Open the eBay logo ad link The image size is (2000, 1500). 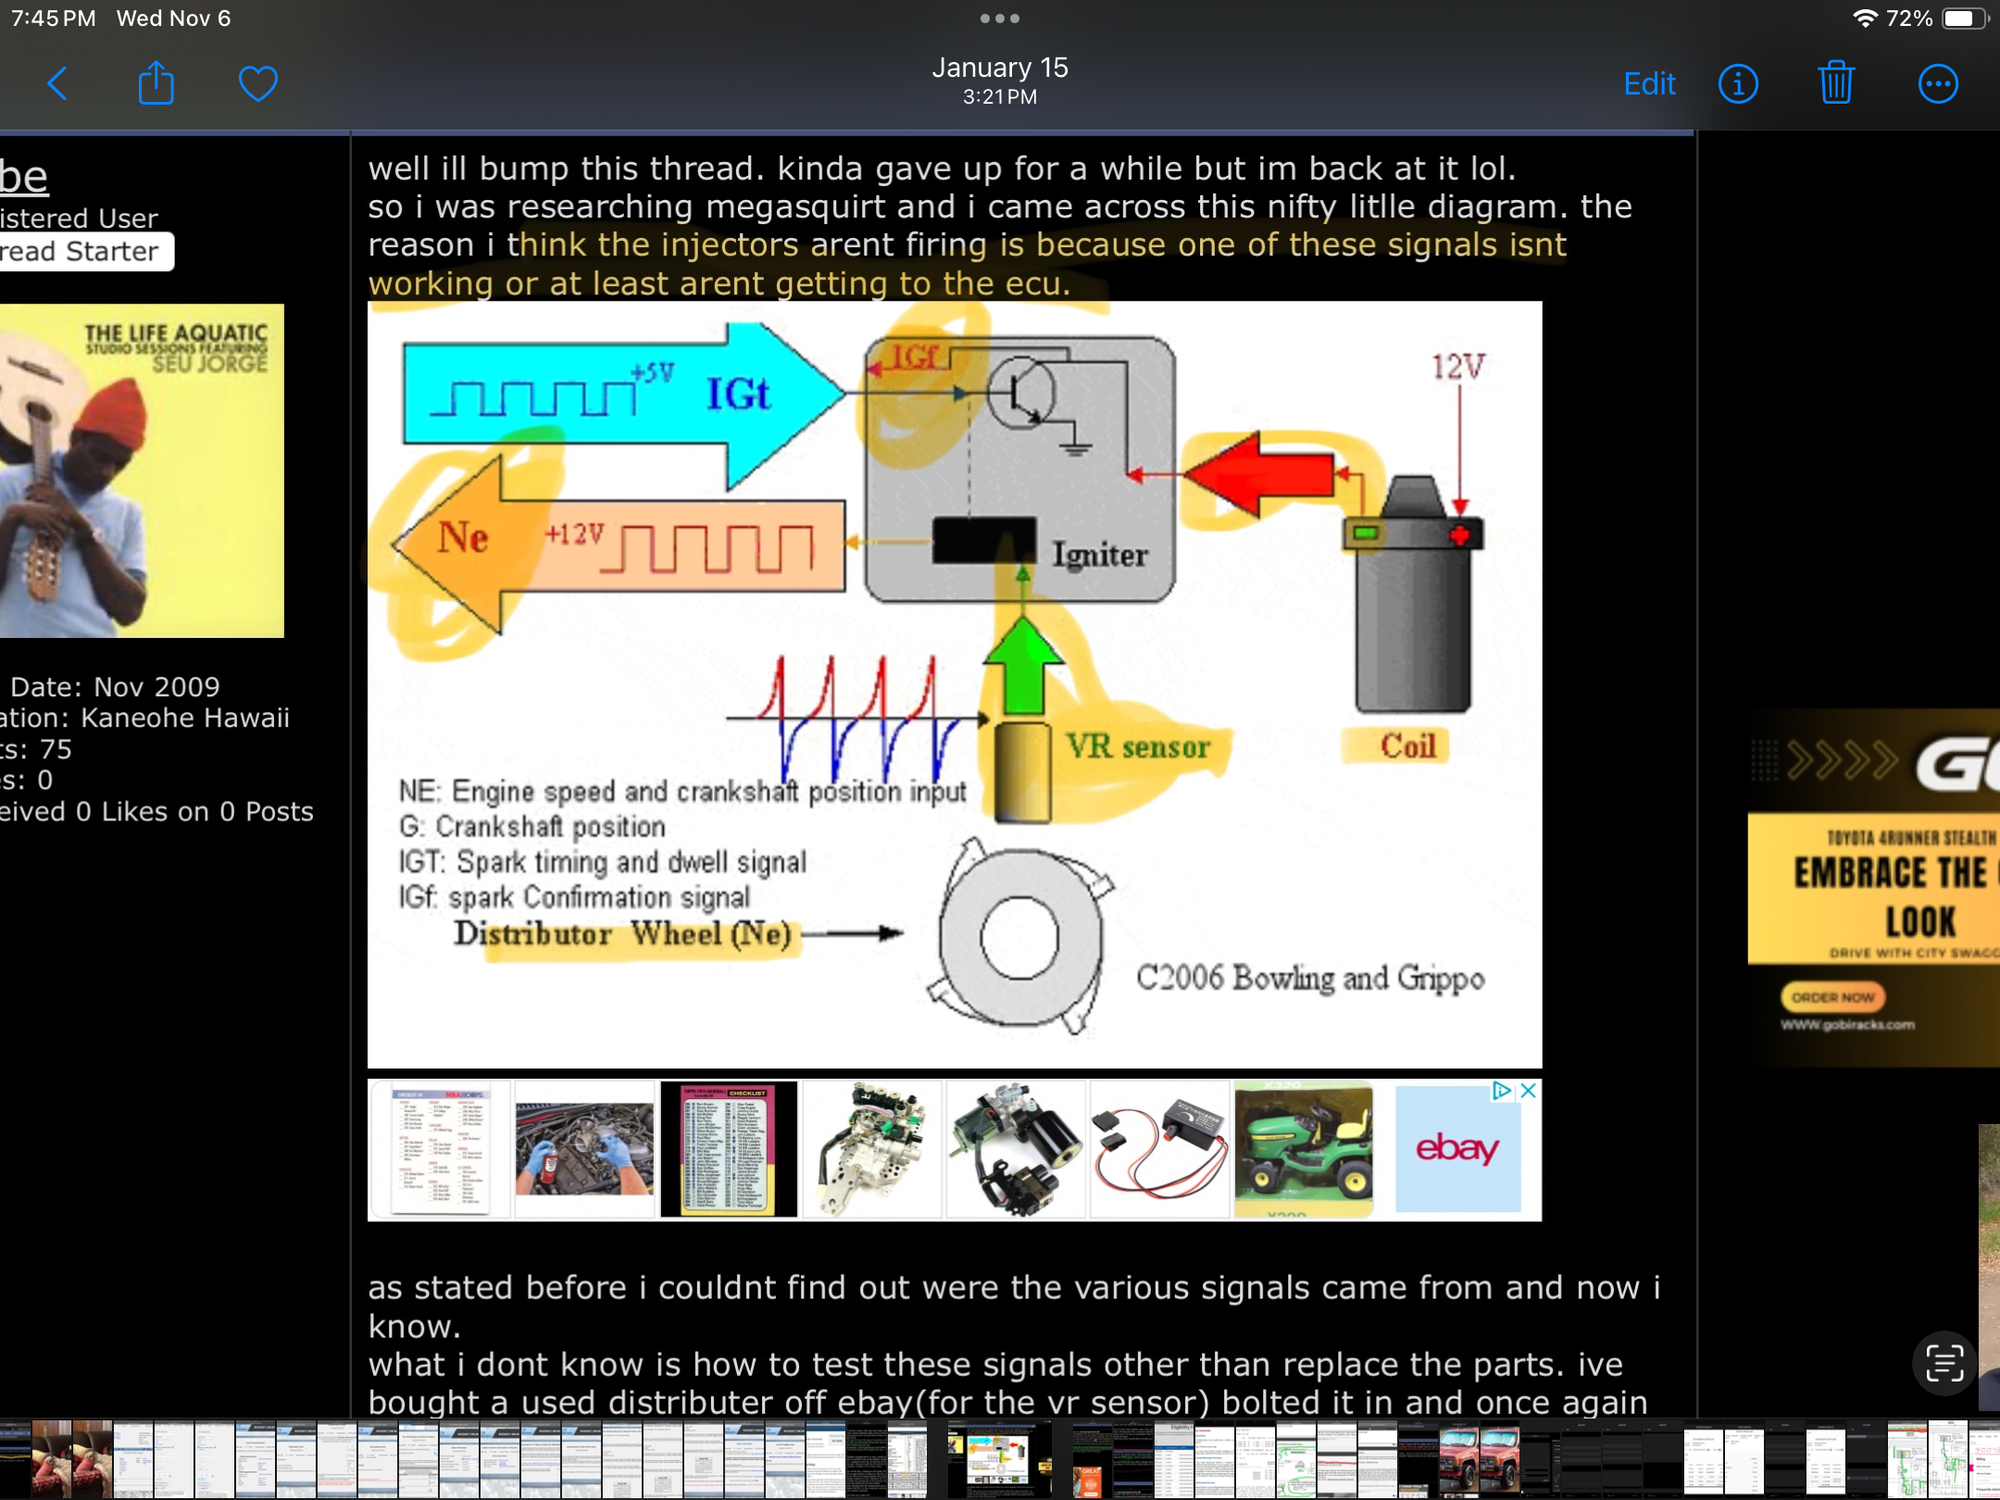pyautogui.click(x=1457, y=1150)
